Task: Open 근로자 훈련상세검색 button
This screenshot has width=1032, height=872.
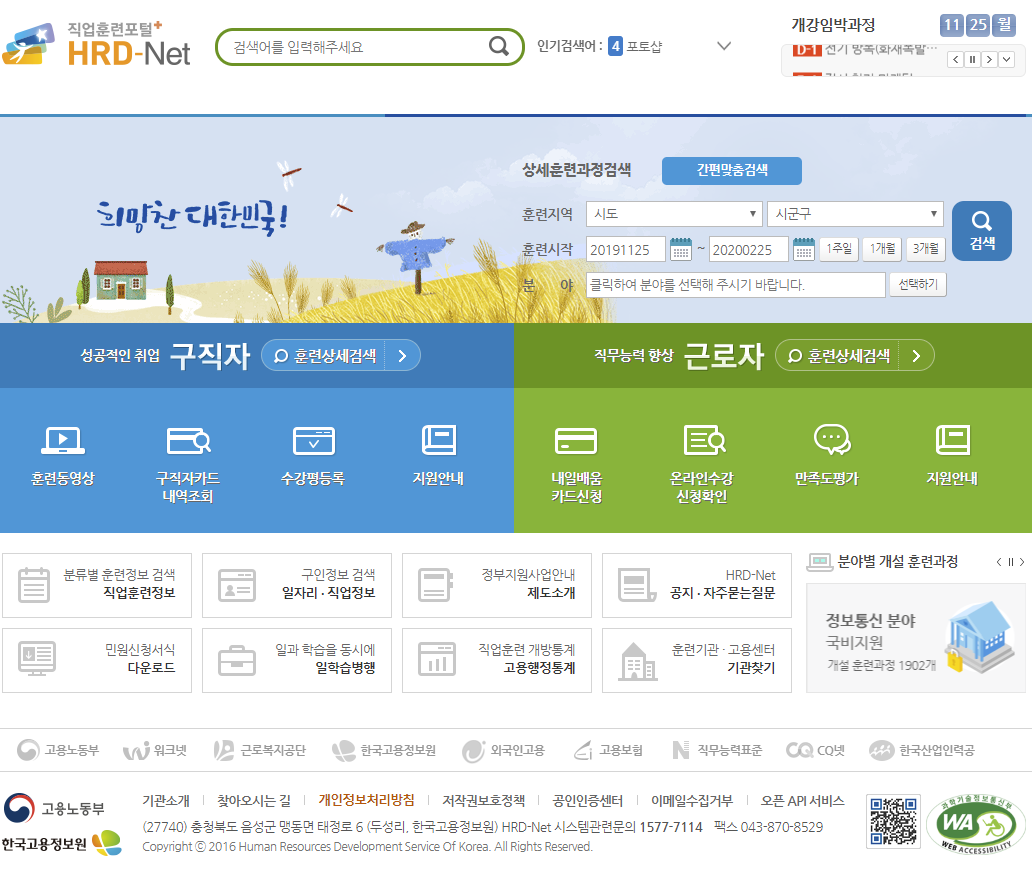Action: click(x=855, y=355)
